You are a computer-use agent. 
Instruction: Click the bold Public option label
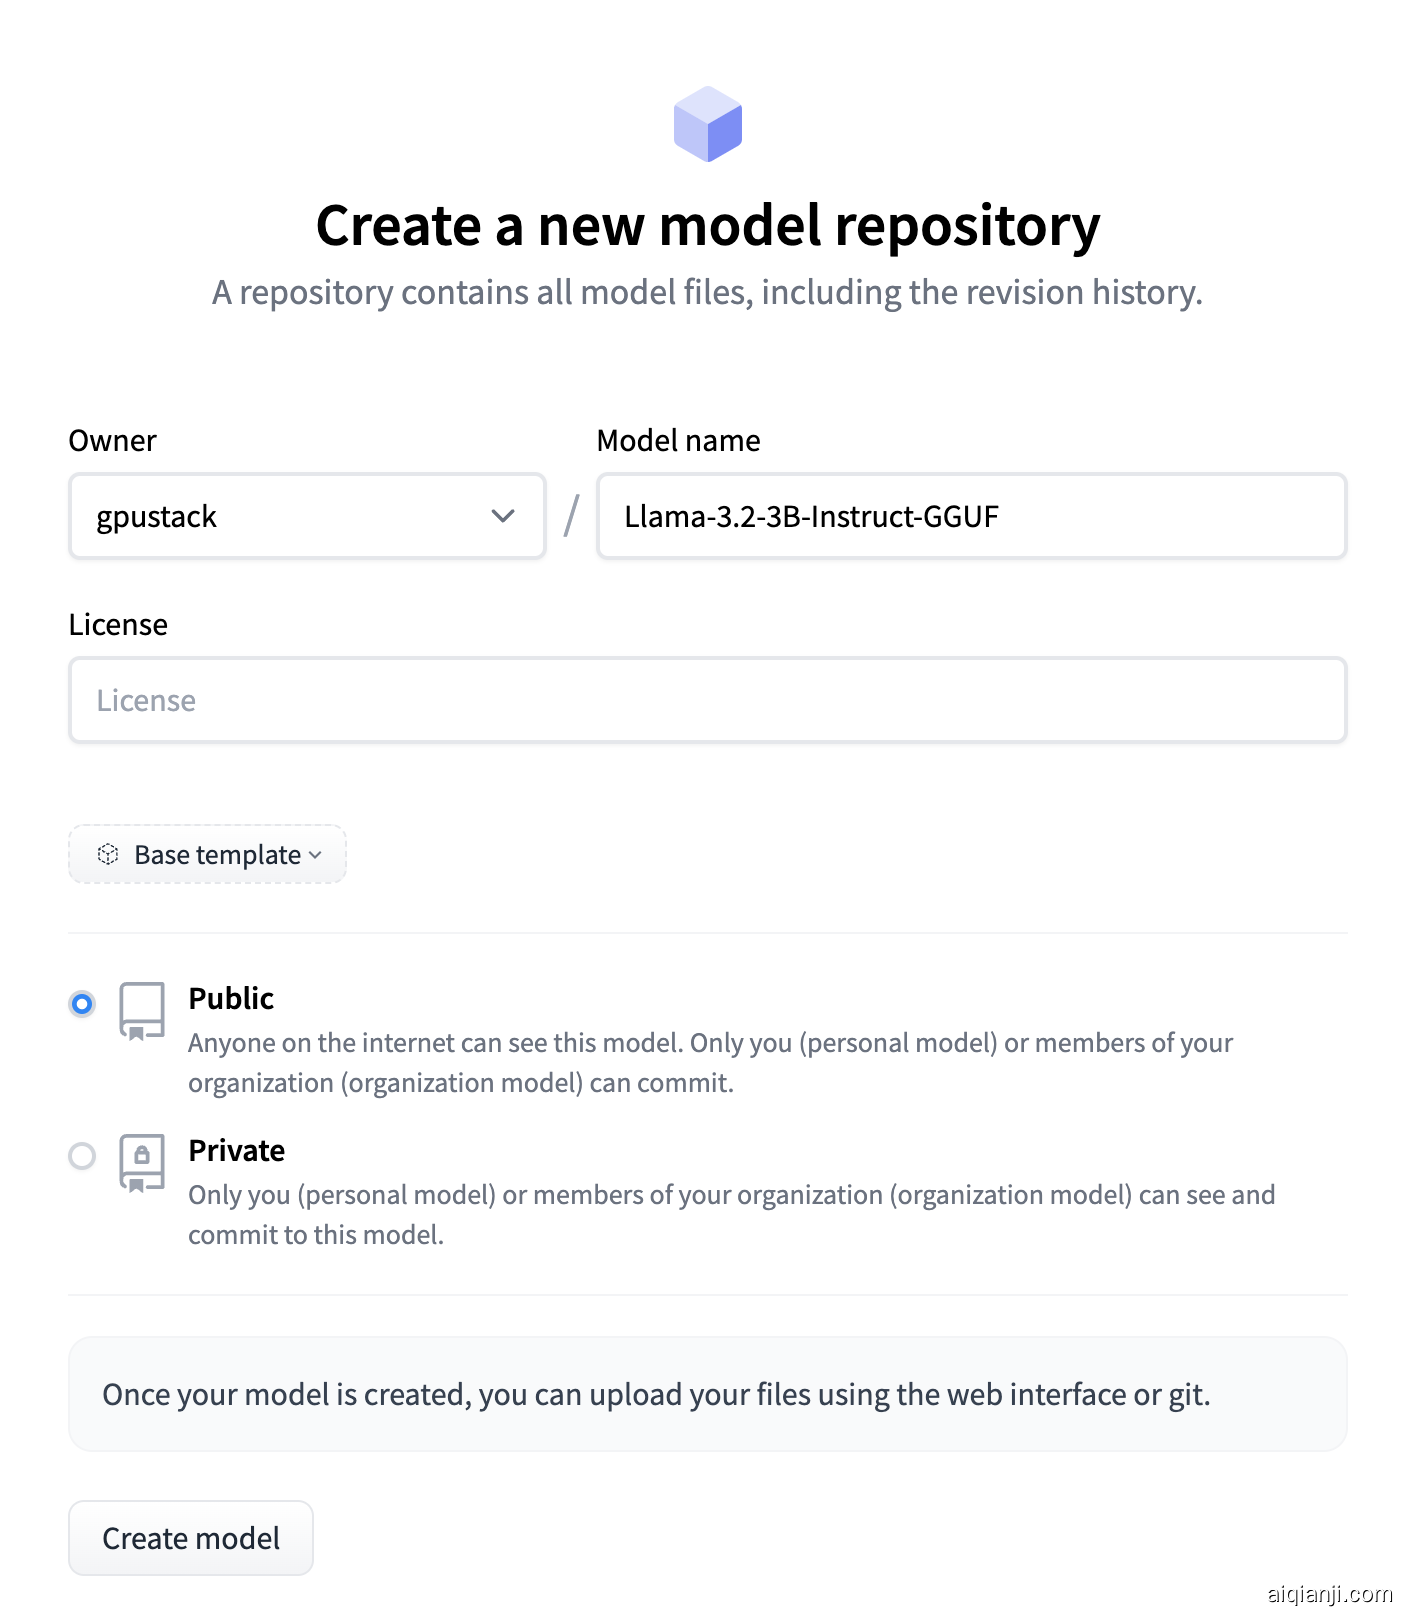231,998
